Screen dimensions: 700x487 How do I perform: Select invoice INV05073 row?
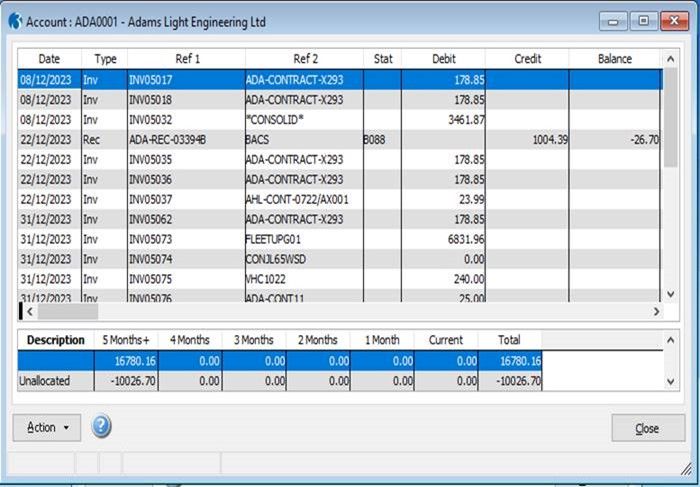(340, 239)
